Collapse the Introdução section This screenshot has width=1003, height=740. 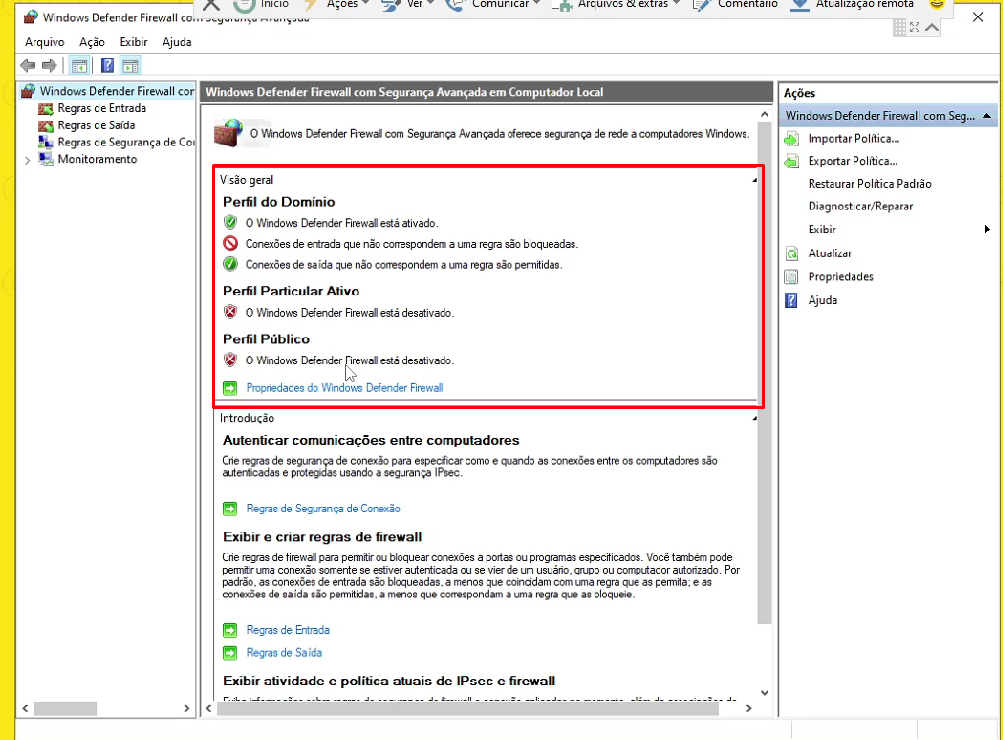tap(754, 419)
